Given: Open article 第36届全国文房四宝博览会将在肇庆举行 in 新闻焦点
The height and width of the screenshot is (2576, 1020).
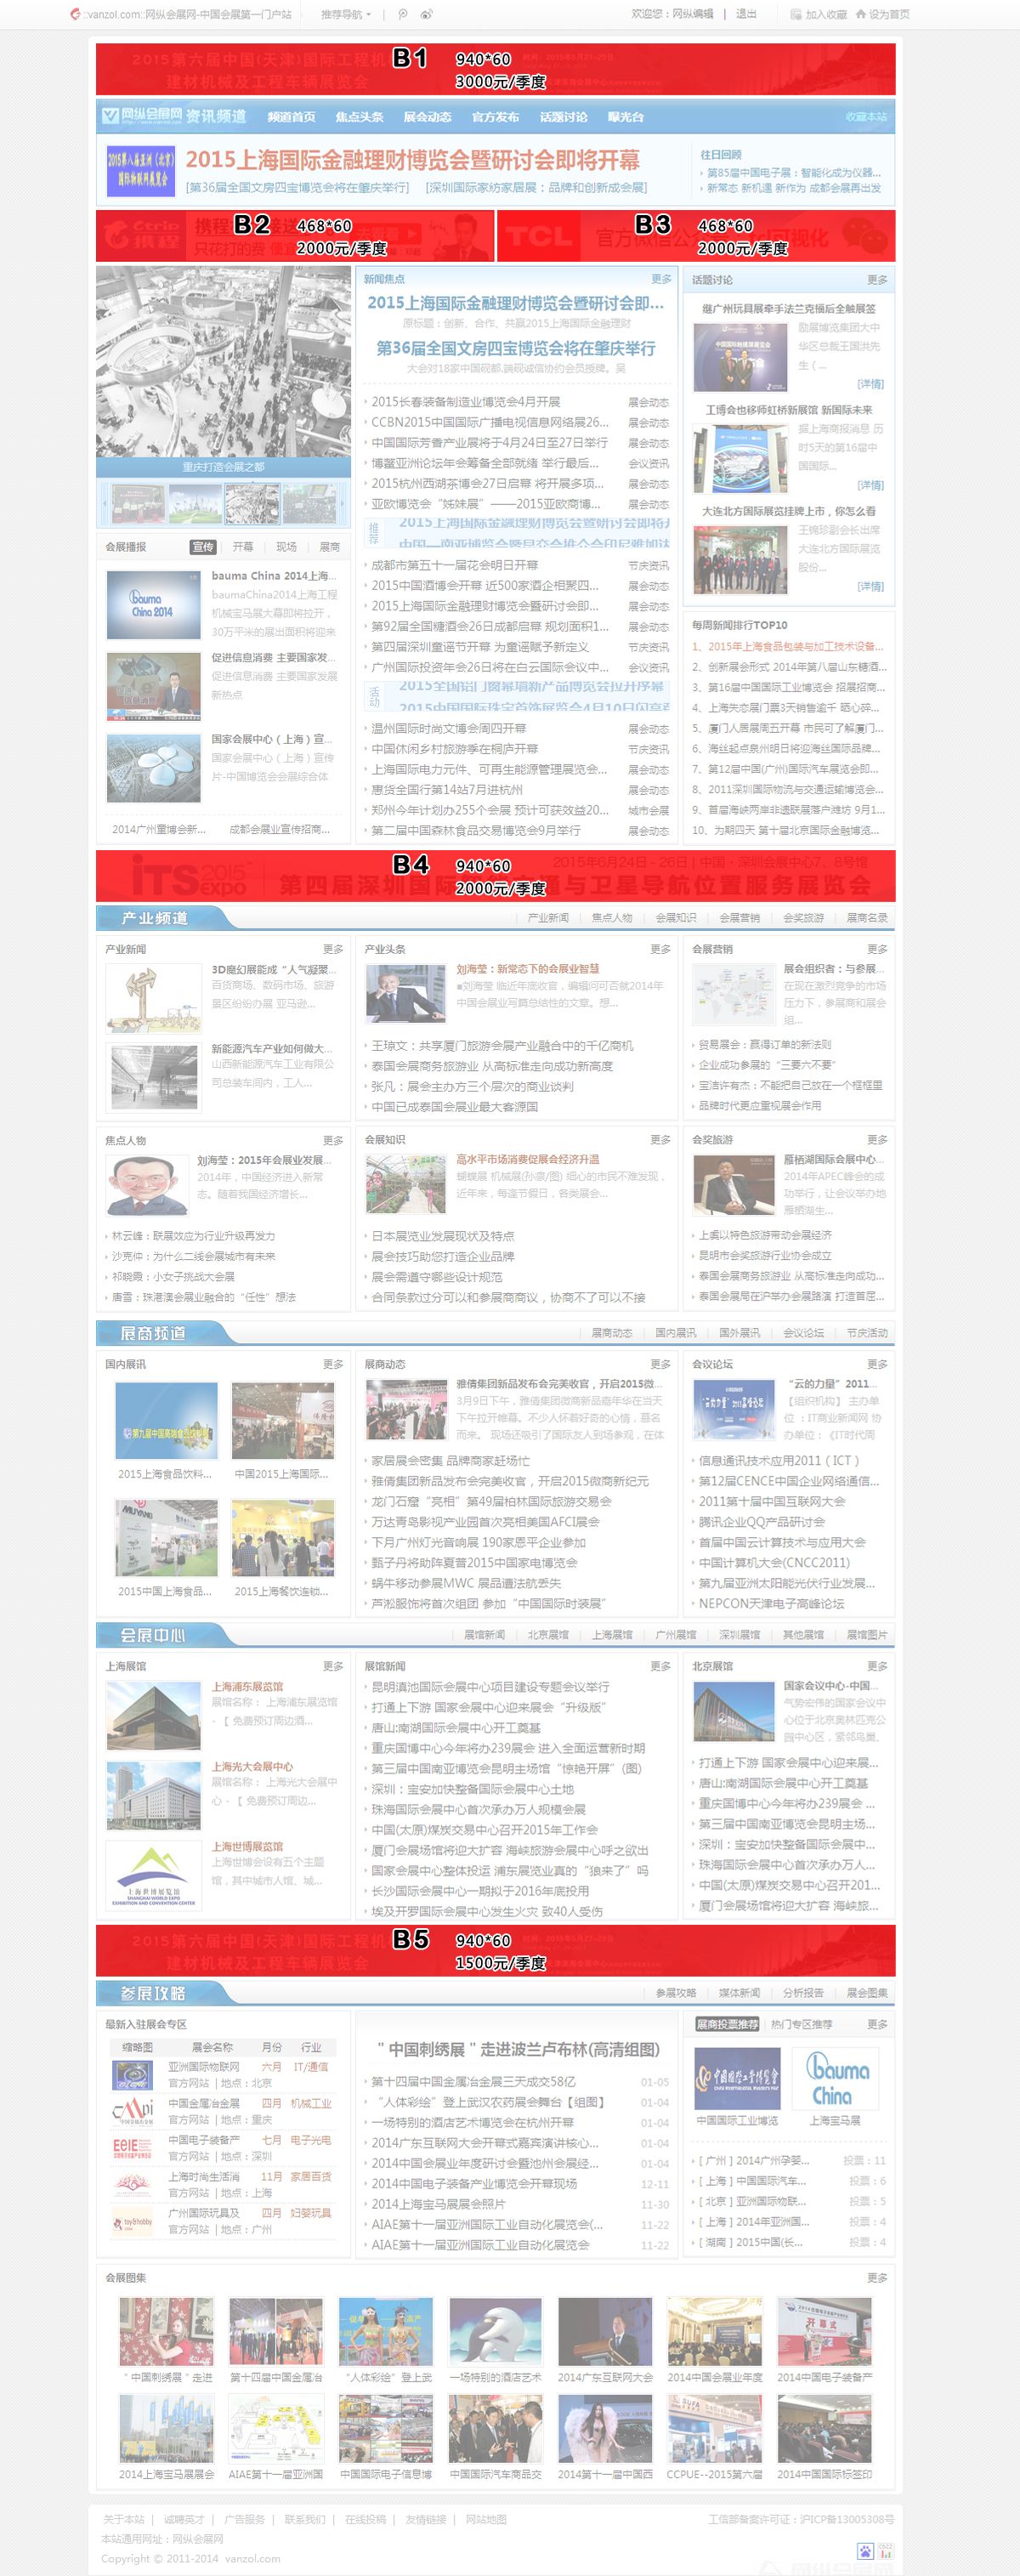Looking at the screenshot, I should pyautogui.click(x=515, y=349).
